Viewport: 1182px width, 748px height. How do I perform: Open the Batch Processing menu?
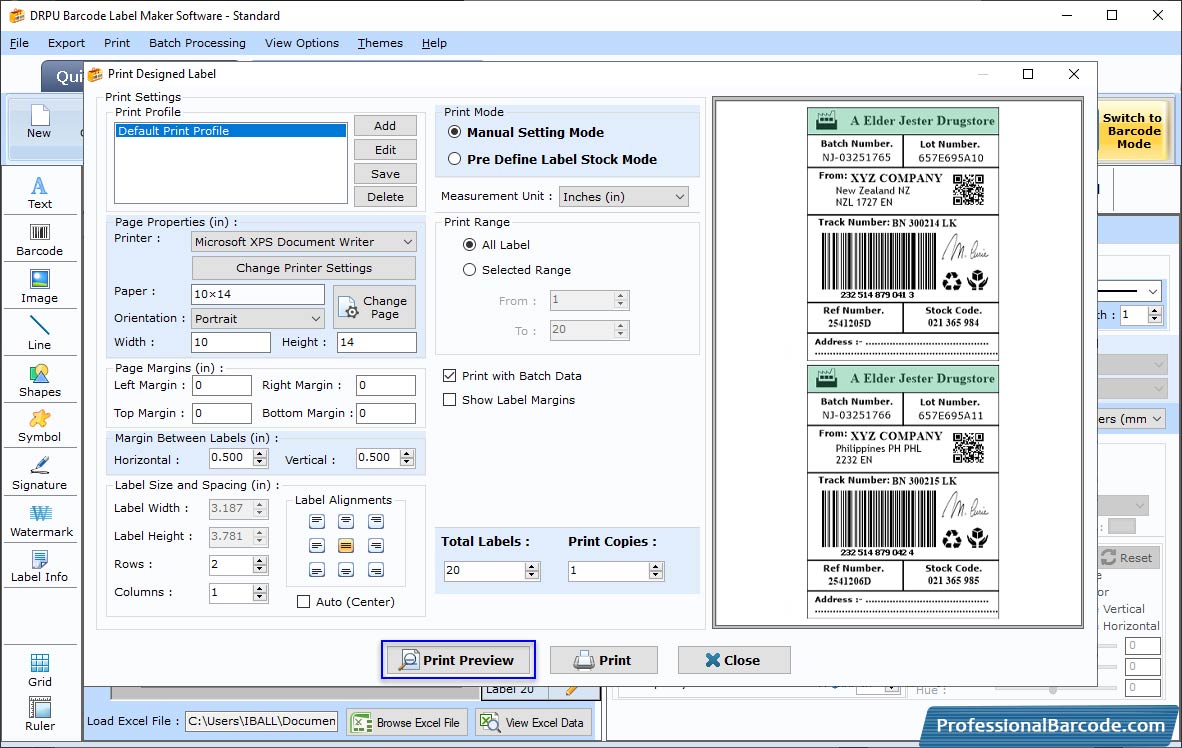(197, 43)
